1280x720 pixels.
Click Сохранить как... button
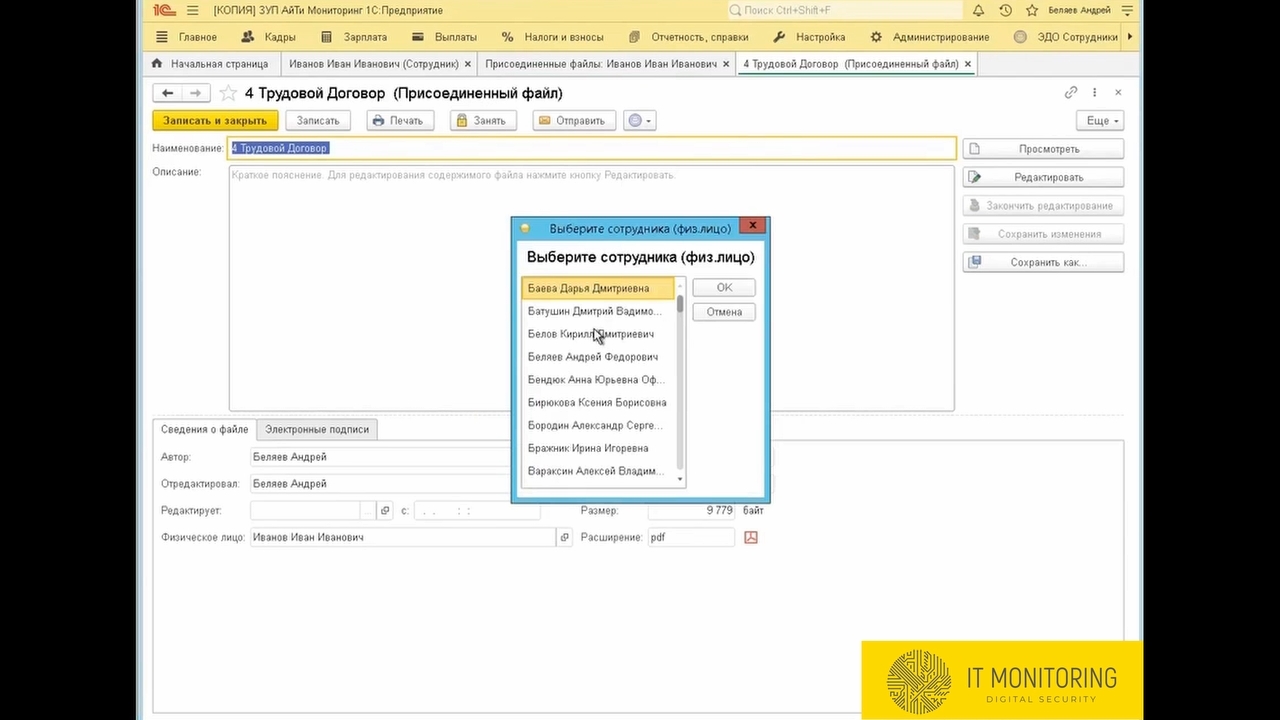coord(1043,262)
